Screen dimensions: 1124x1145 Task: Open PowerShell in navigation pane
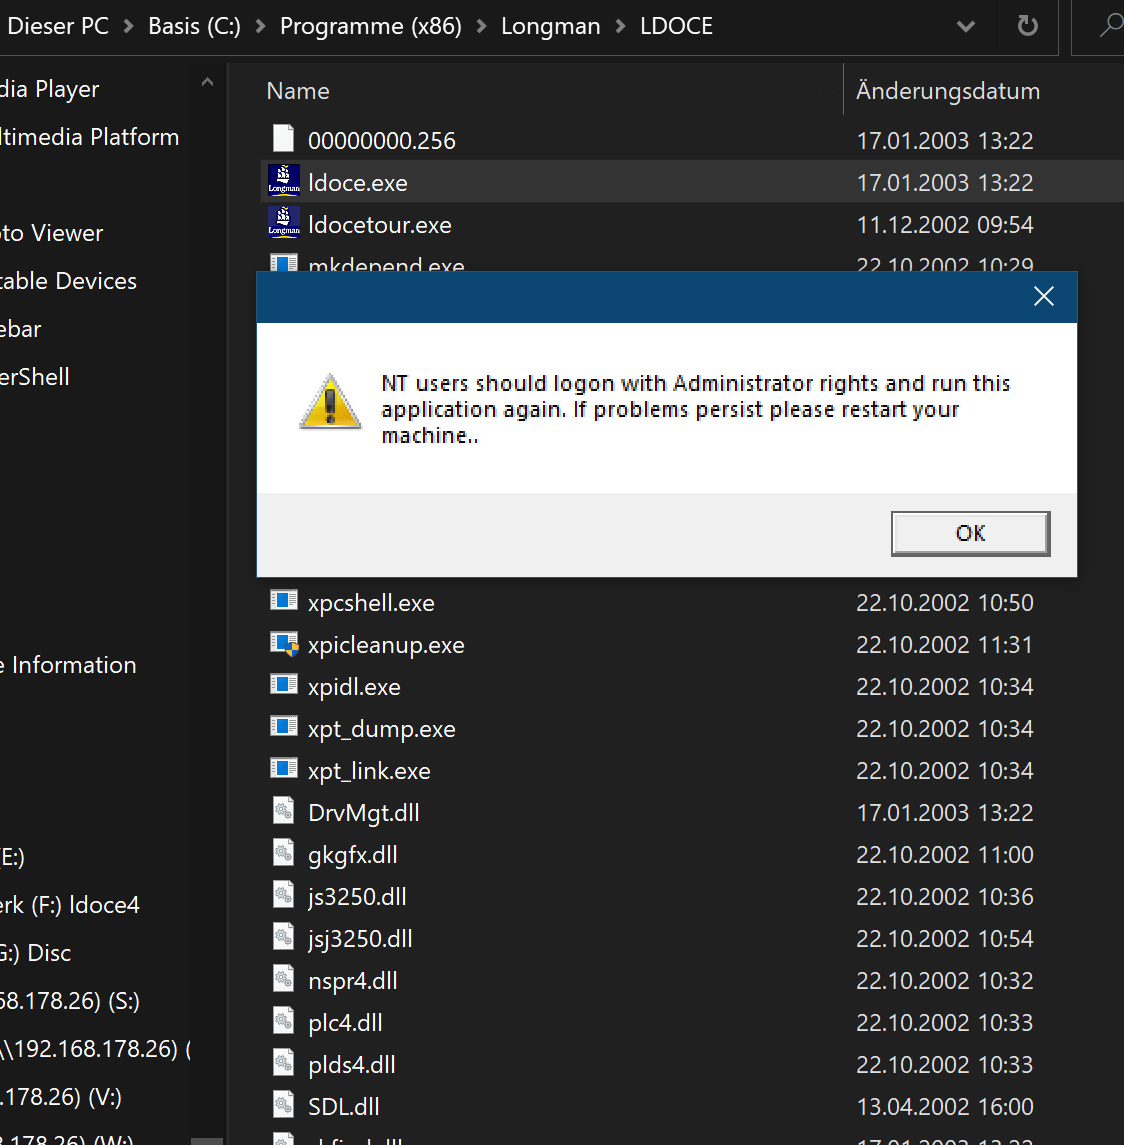34,377
